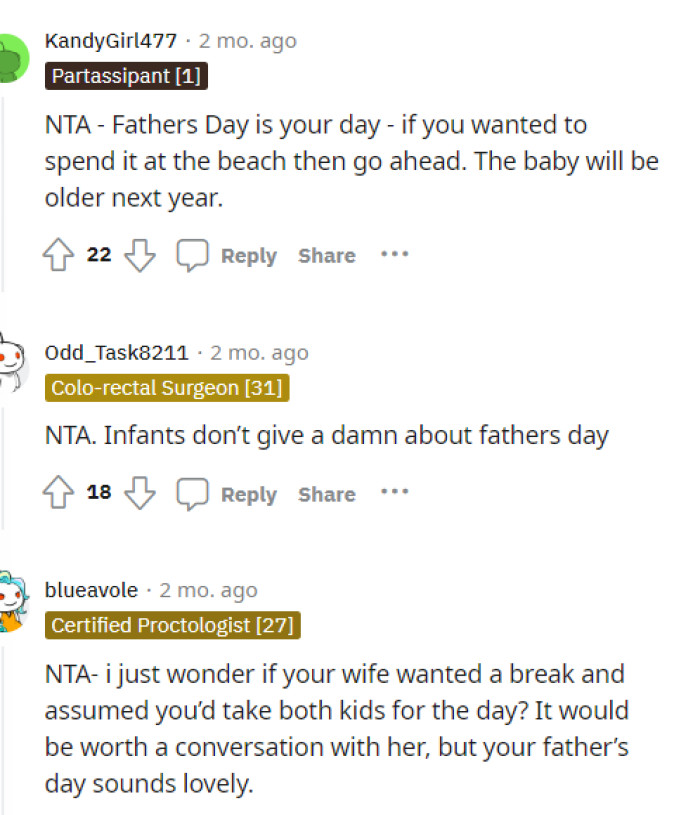Click the vote count 22 on top comment
This screenshot has height=815, width=700.
99,254
